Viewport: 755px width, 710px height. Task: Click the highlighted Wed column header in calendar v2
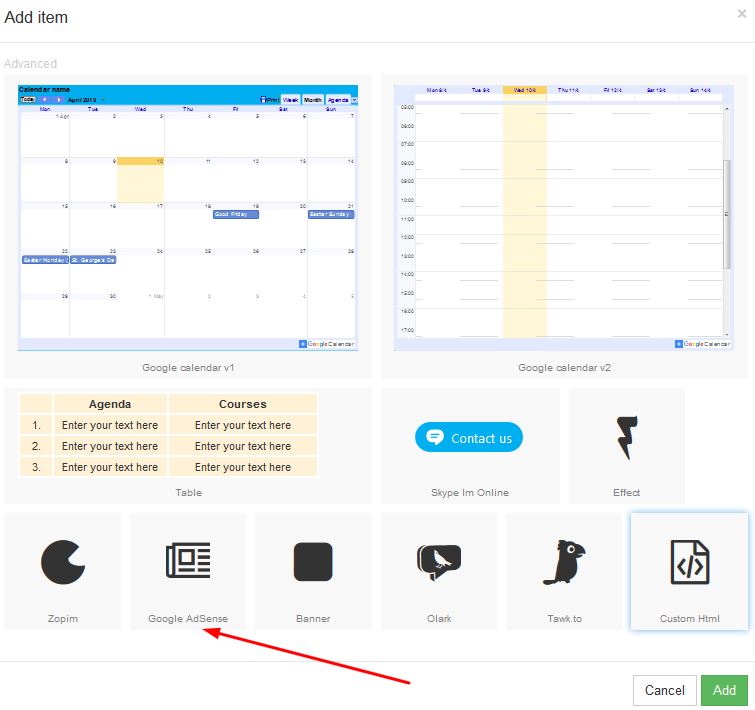tap(524, 90)
